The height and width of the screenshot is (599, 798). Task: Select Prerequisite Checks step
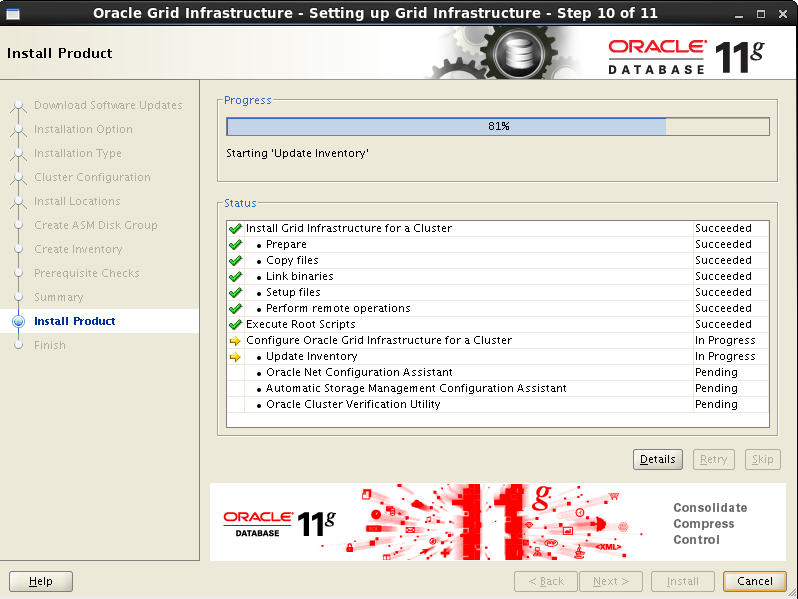(x=87, y=273)
